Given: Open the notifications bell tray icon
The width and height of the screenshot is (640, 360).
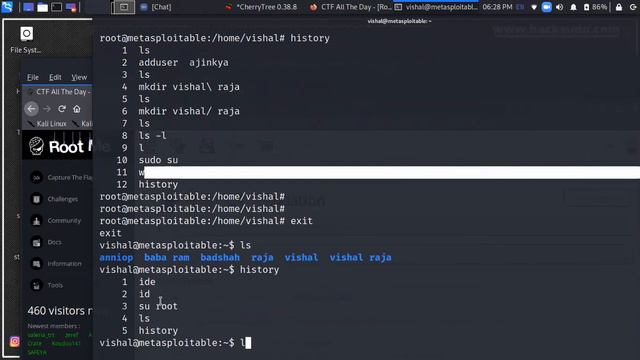Looking at the screenshot, I should pyautogui.click(x=573, y=7).
